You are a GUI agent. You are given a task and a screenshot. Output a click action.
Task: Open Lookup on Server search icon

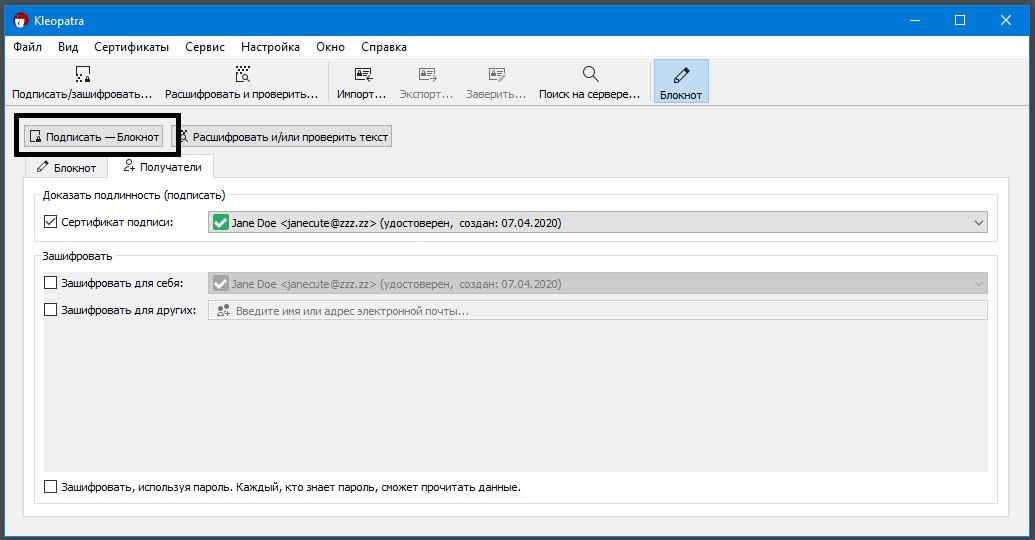coord(590,75)
